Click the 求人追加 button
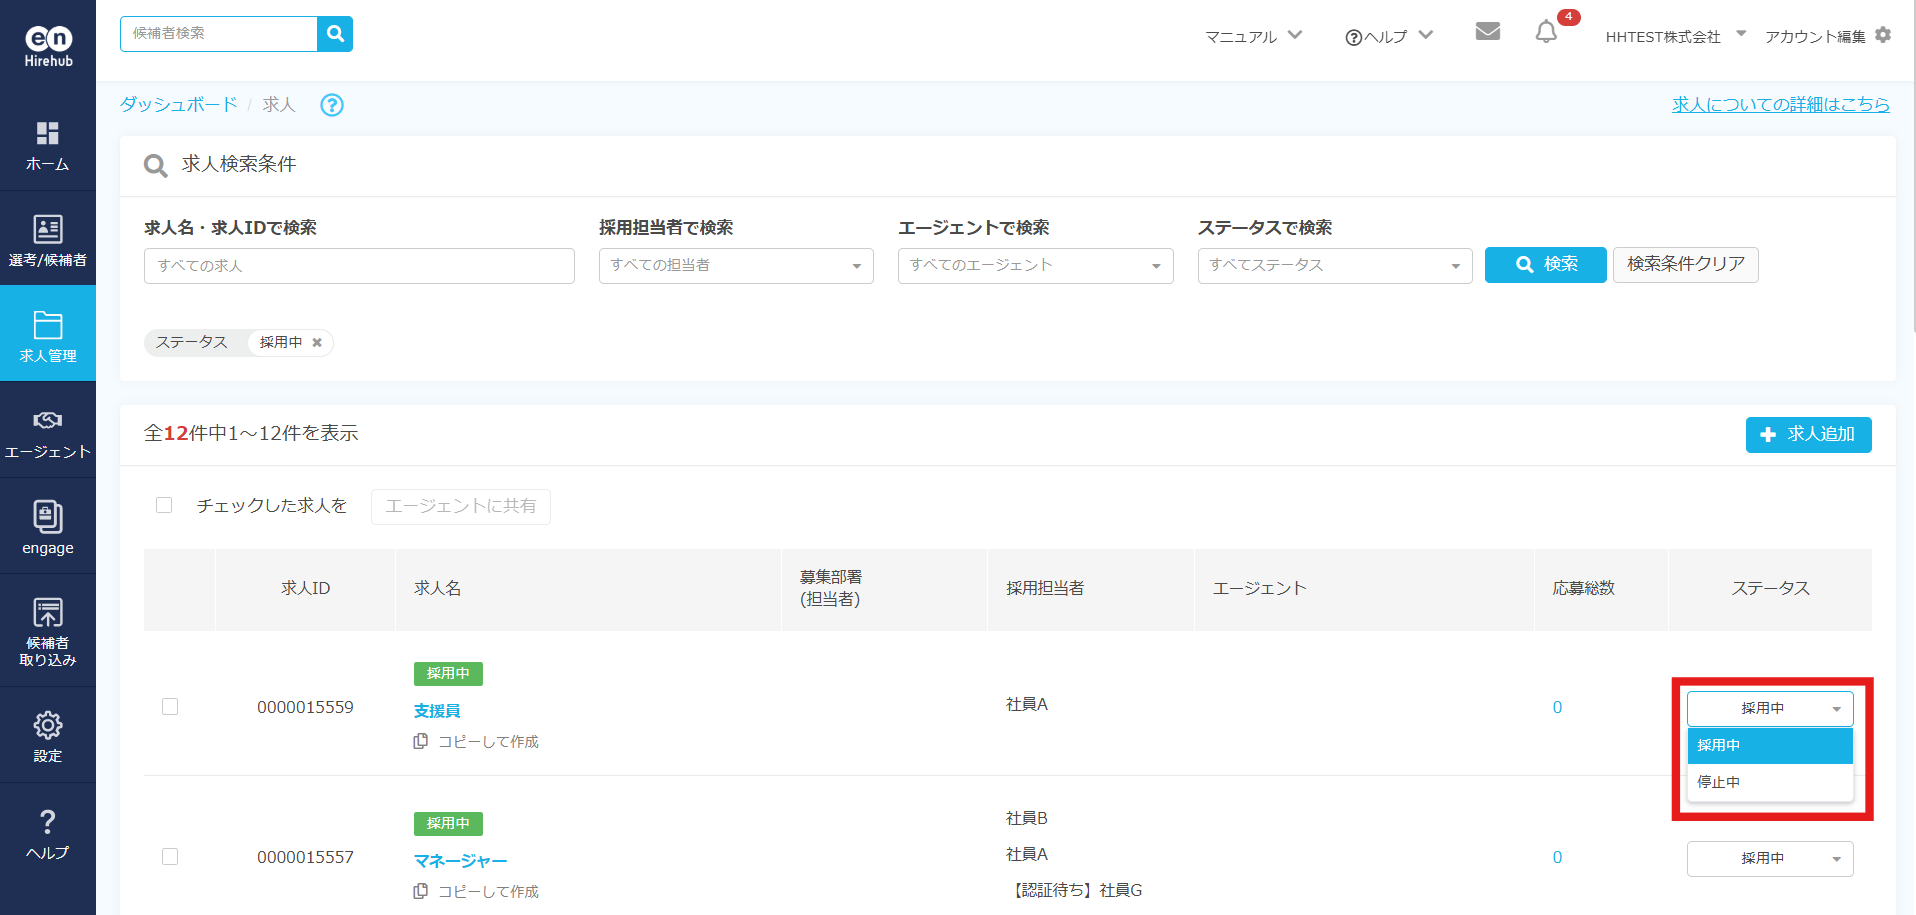 point(1808,435)
